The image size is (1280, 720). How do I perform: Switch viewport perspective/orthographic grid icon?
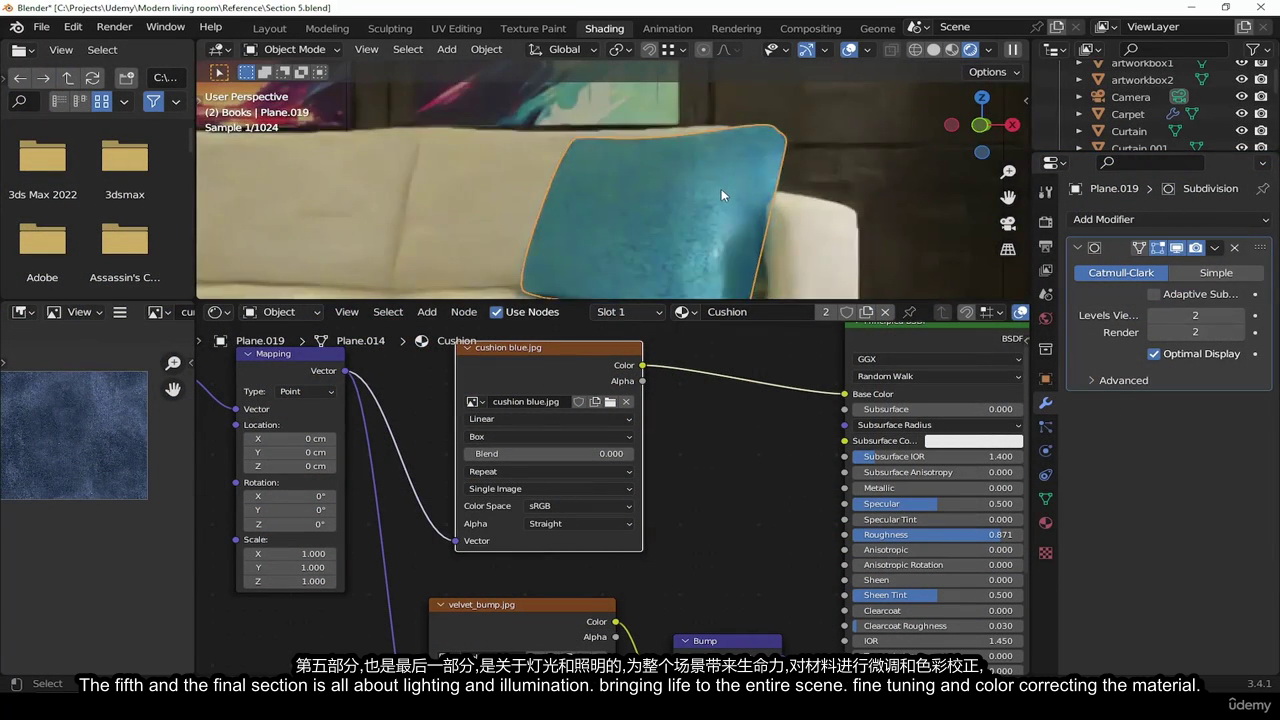[1008, 249]
